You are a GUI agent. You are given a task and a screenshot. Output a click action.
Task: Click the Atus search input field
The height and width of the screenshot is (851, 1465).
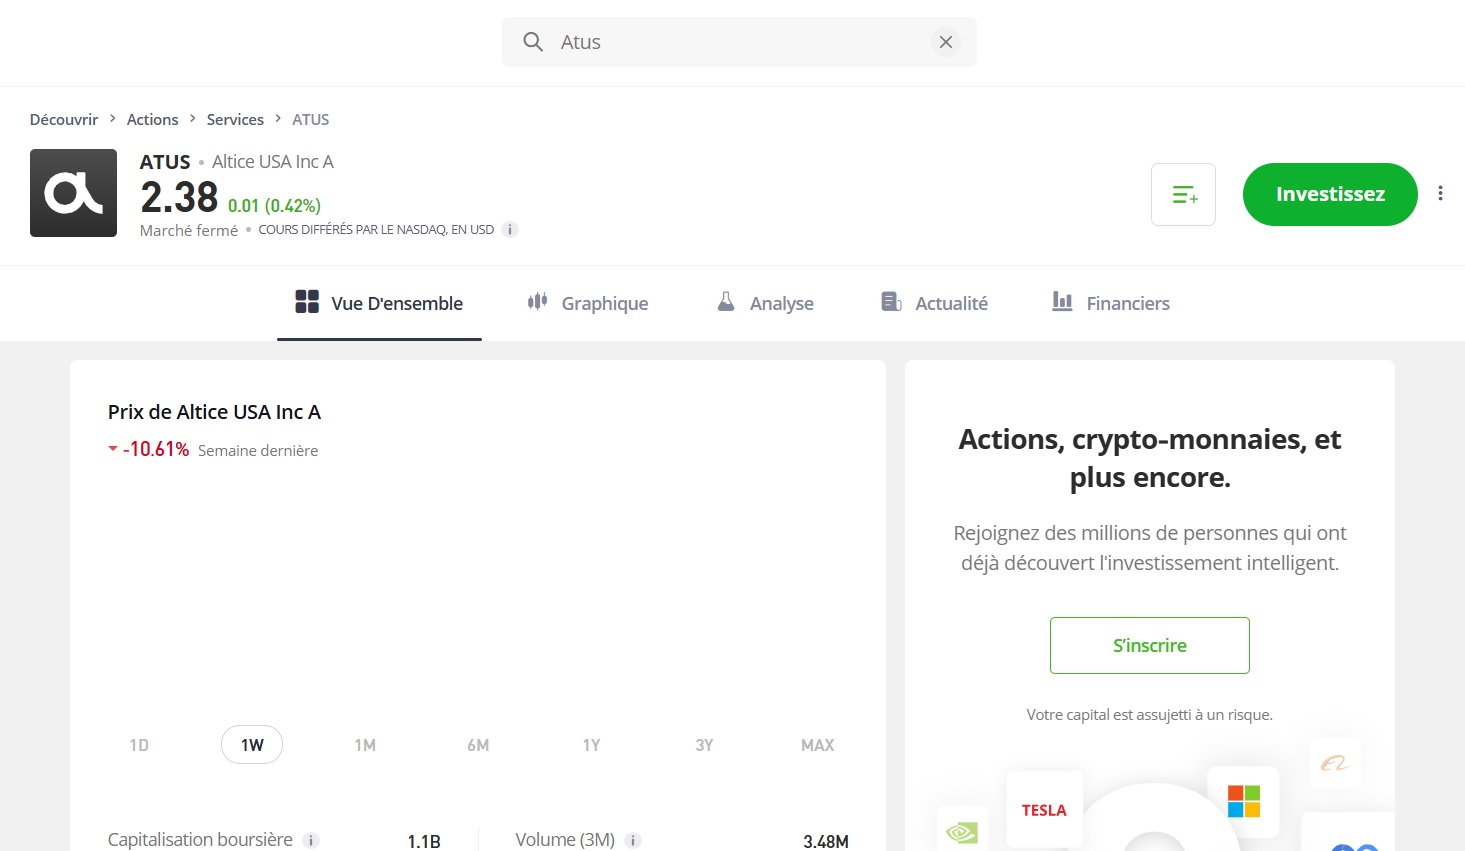(739, 42)
